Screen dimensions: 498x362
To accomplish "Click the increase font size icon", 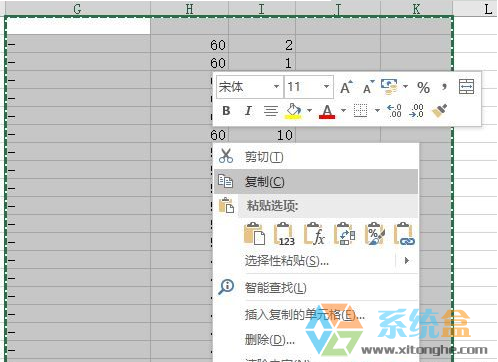I will (x=346, y=87).
